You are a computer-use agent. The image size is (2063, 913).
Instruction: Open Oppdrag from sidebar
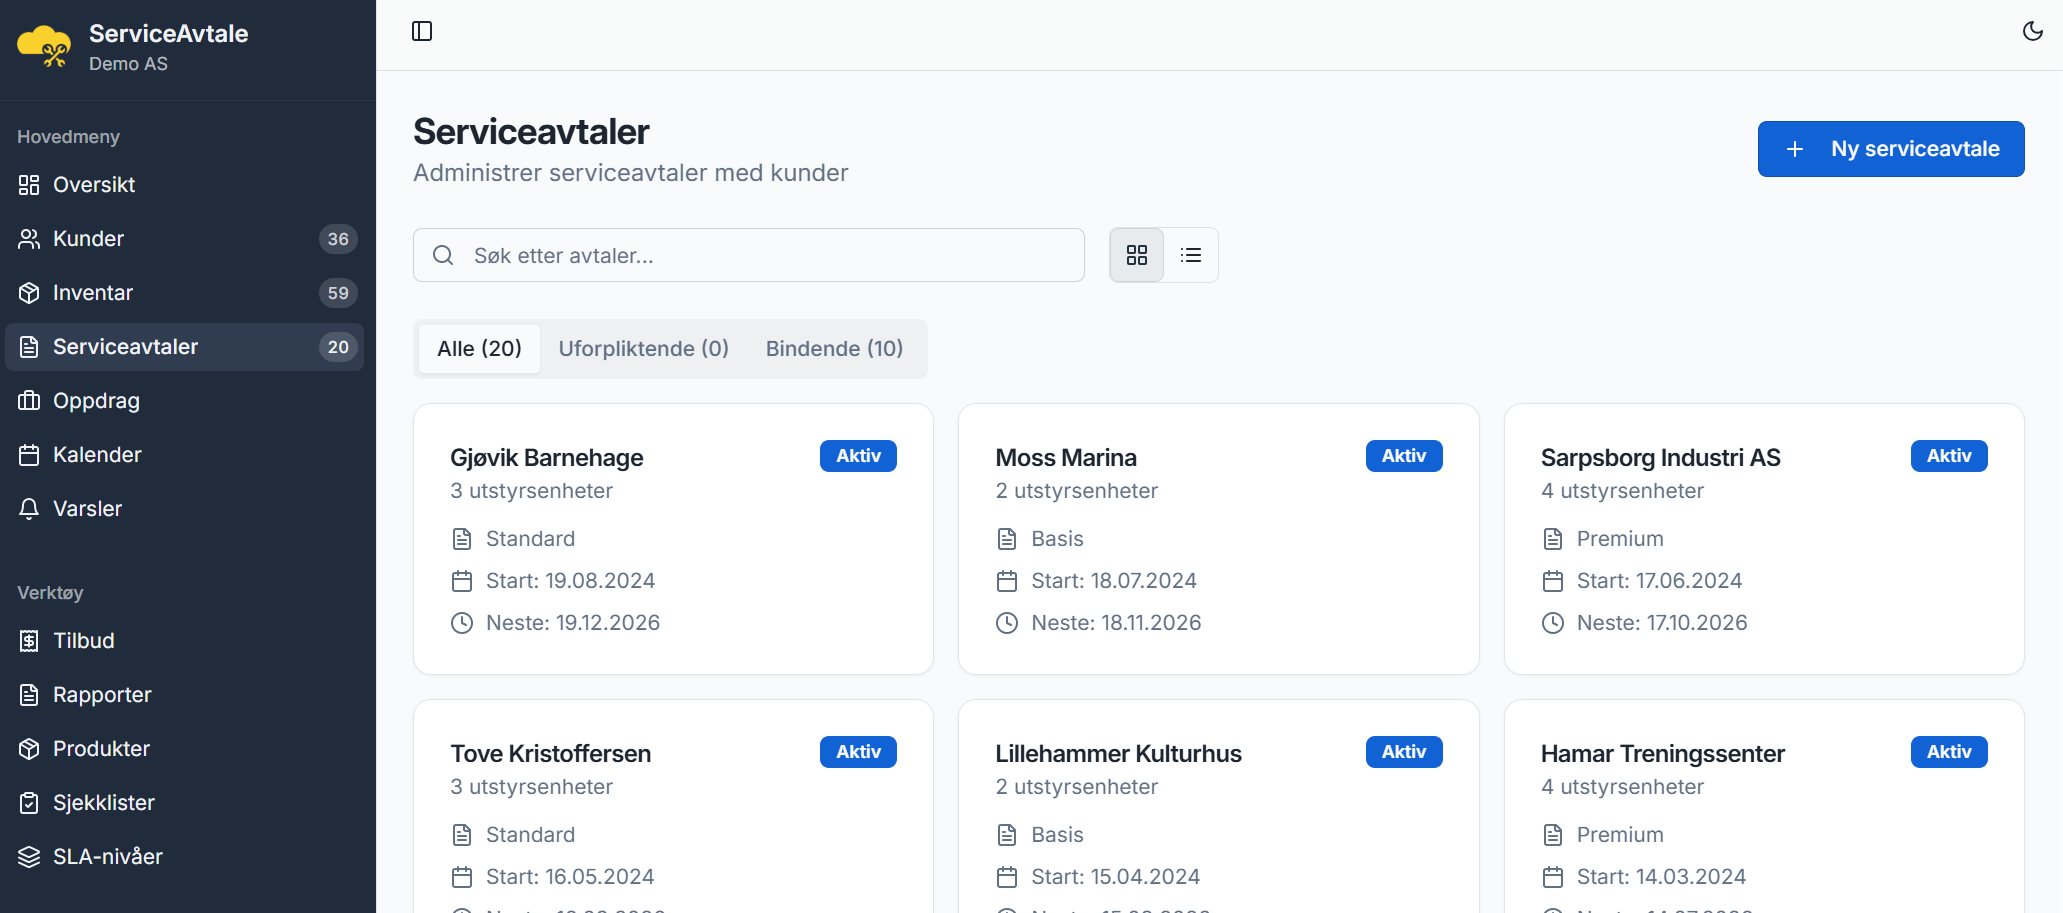click(x=96, y=401)
